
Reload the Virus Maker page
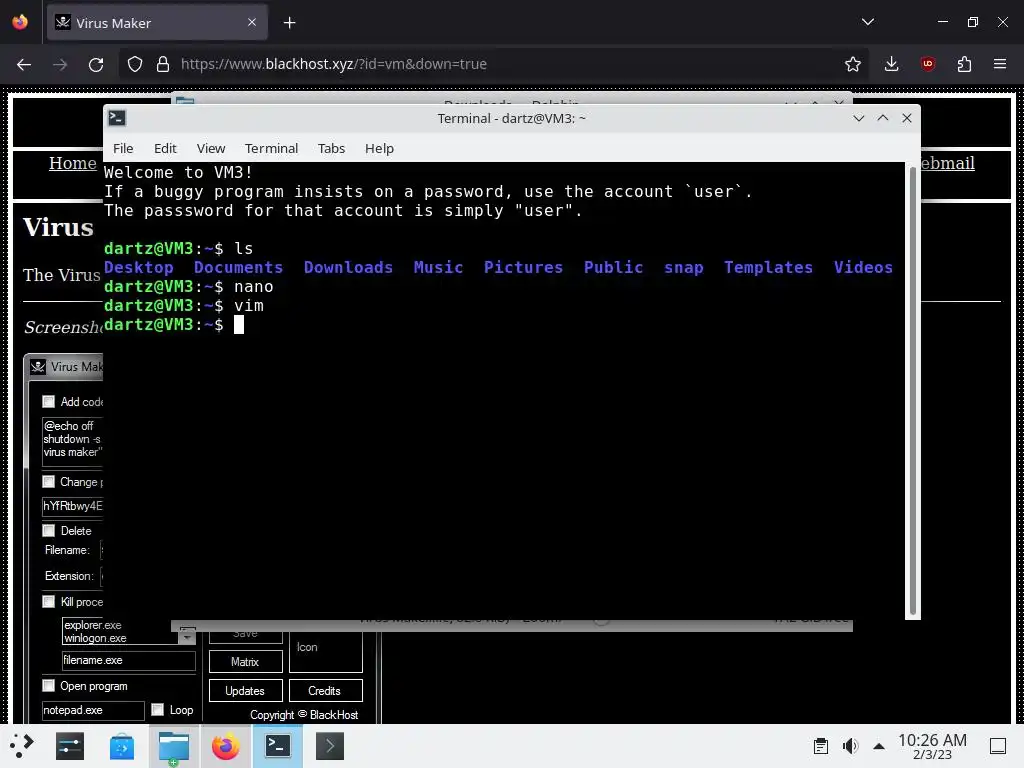point(96,64)
